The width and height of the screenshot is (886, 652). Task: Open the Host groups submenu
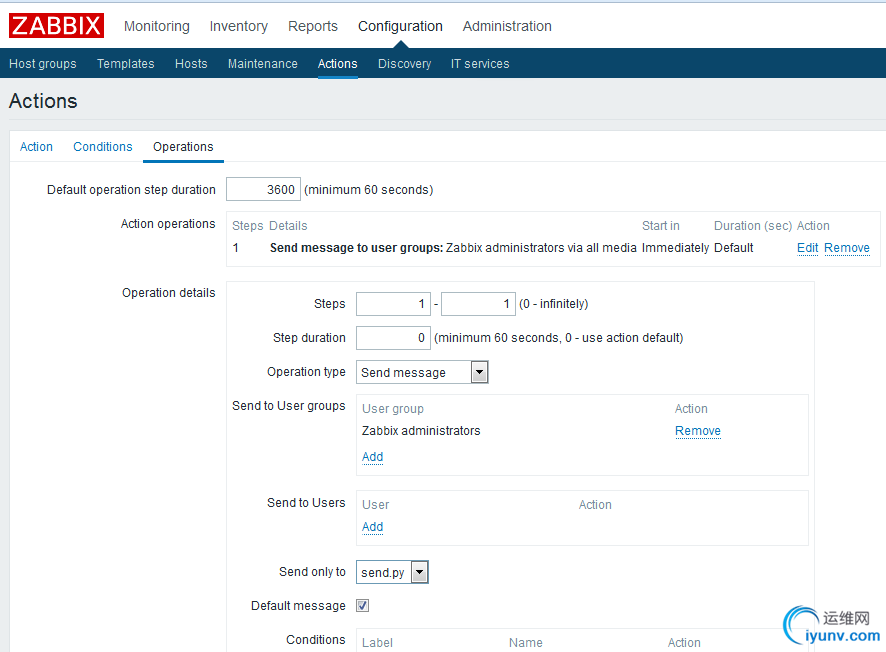point(43,64)
